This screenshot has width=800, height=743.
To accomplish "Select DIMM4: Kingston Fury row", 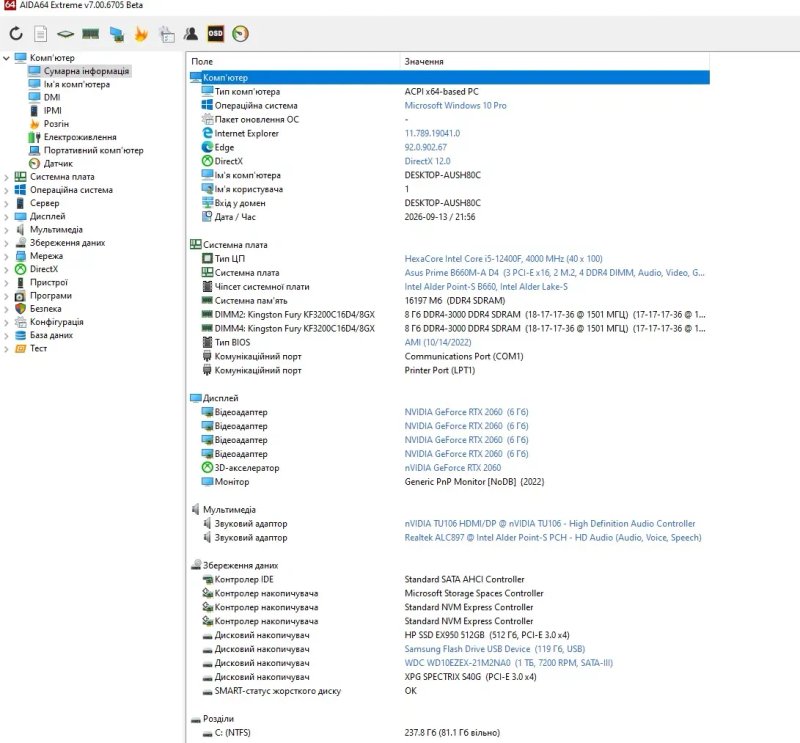I will click(449, 329).
